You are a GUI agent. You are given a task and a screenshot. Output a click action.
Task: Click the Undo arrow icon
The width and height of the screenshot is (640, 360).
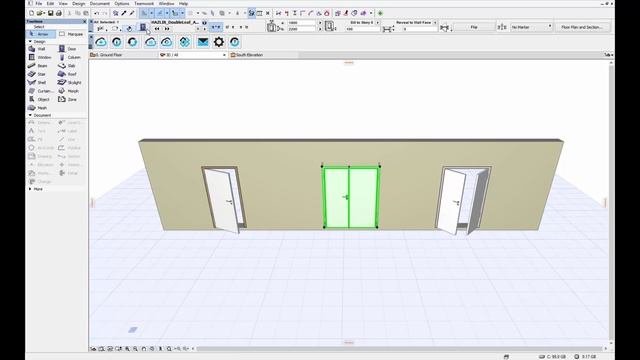pos(97,13)
